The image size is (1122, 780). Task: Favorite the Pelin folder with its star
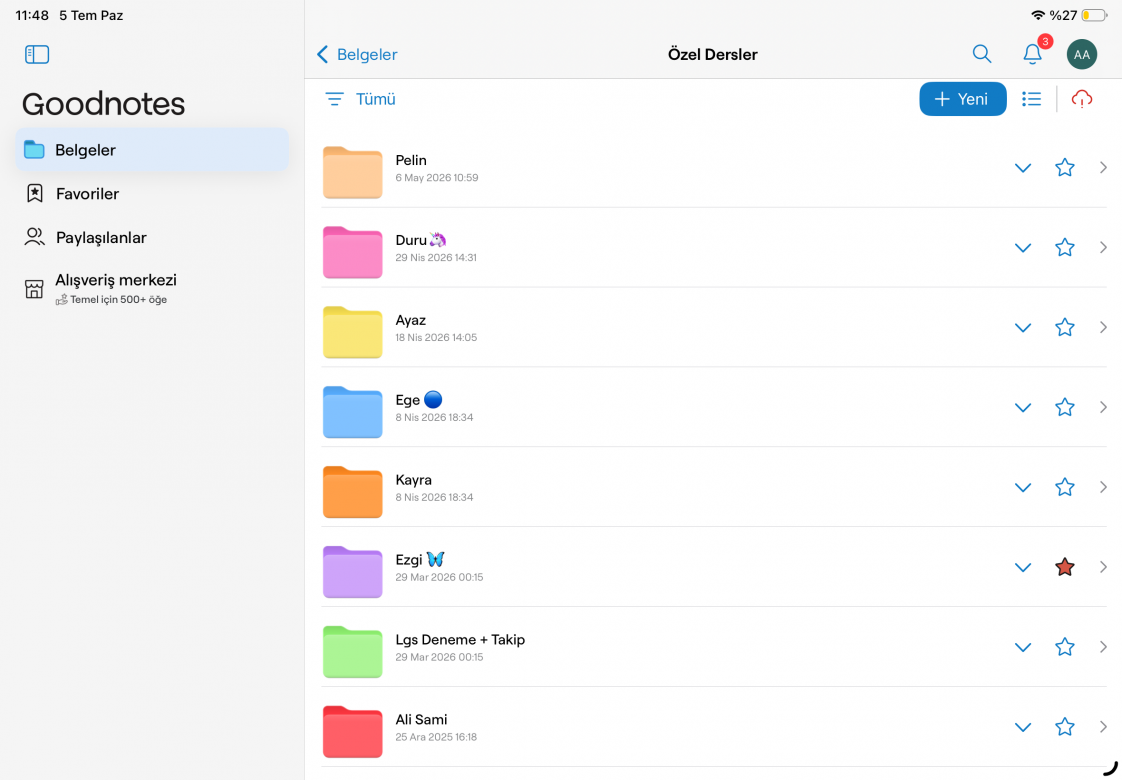1065,167
